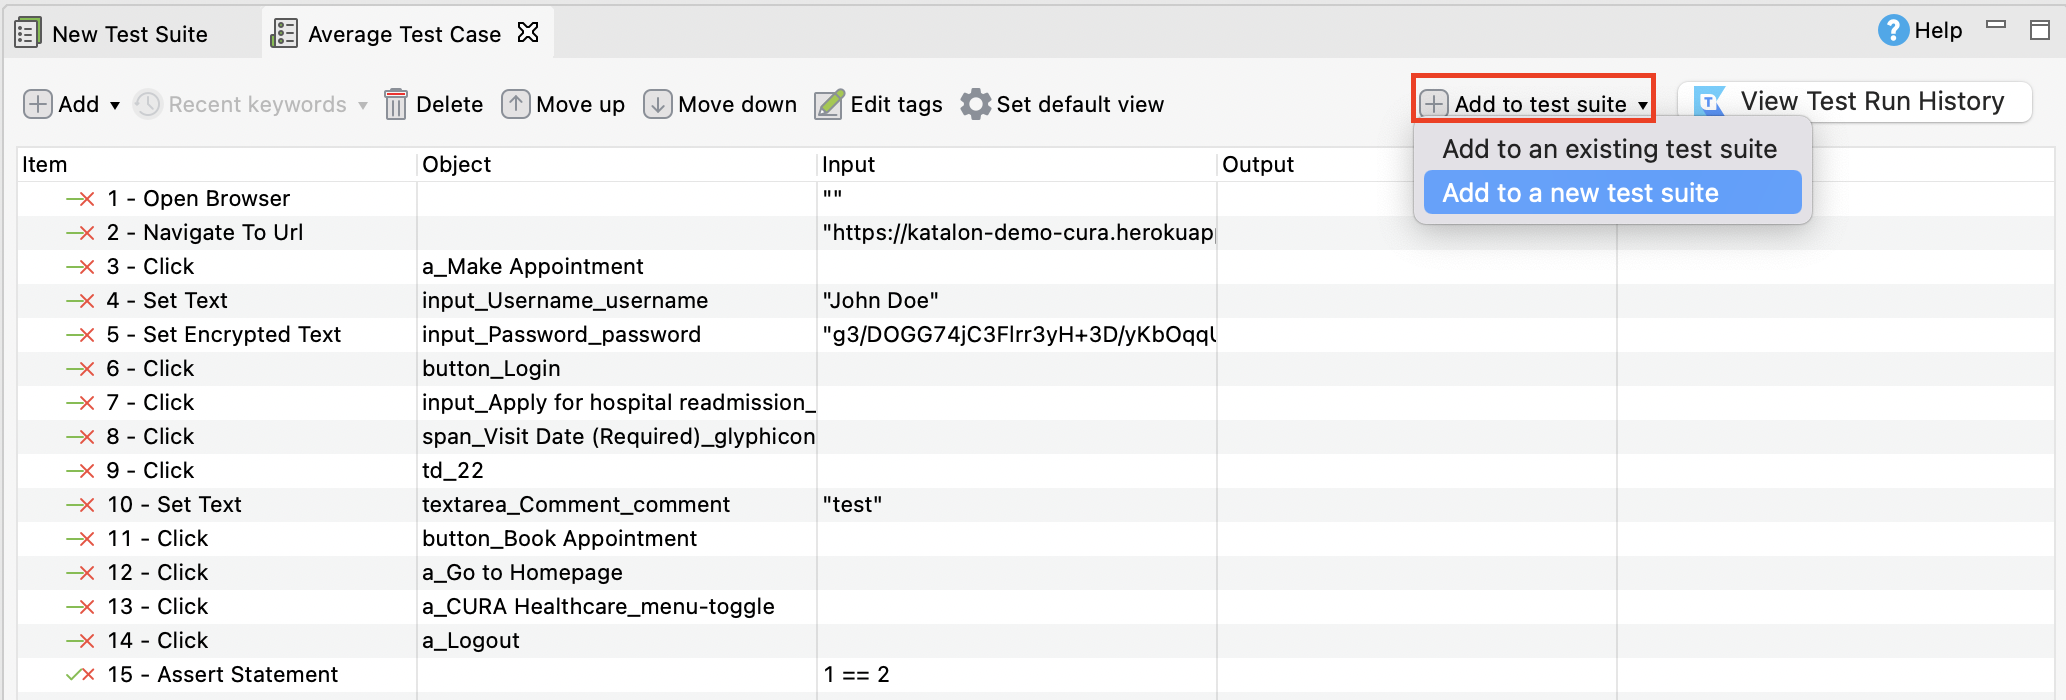Click the Set default view gear icon
2066x700 pixels.
[975, 104]
